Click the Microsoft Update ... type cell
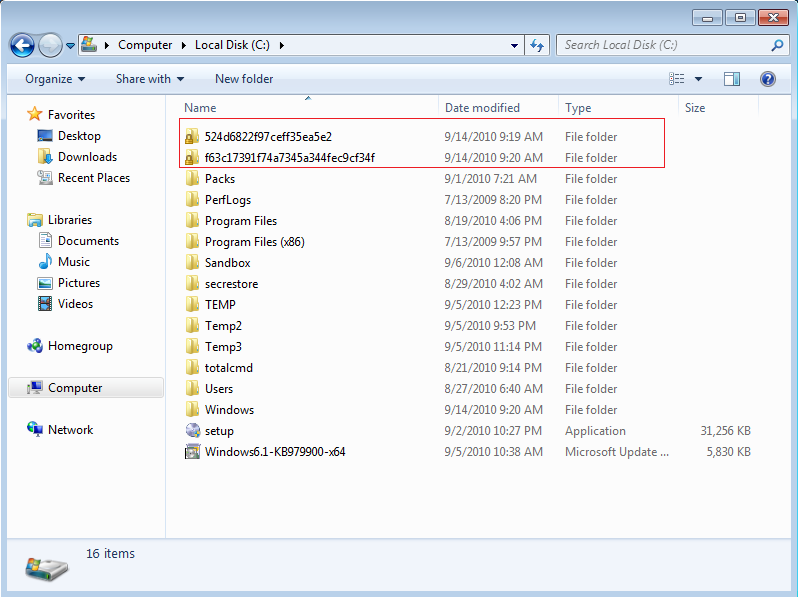 [x=617, y=451]
